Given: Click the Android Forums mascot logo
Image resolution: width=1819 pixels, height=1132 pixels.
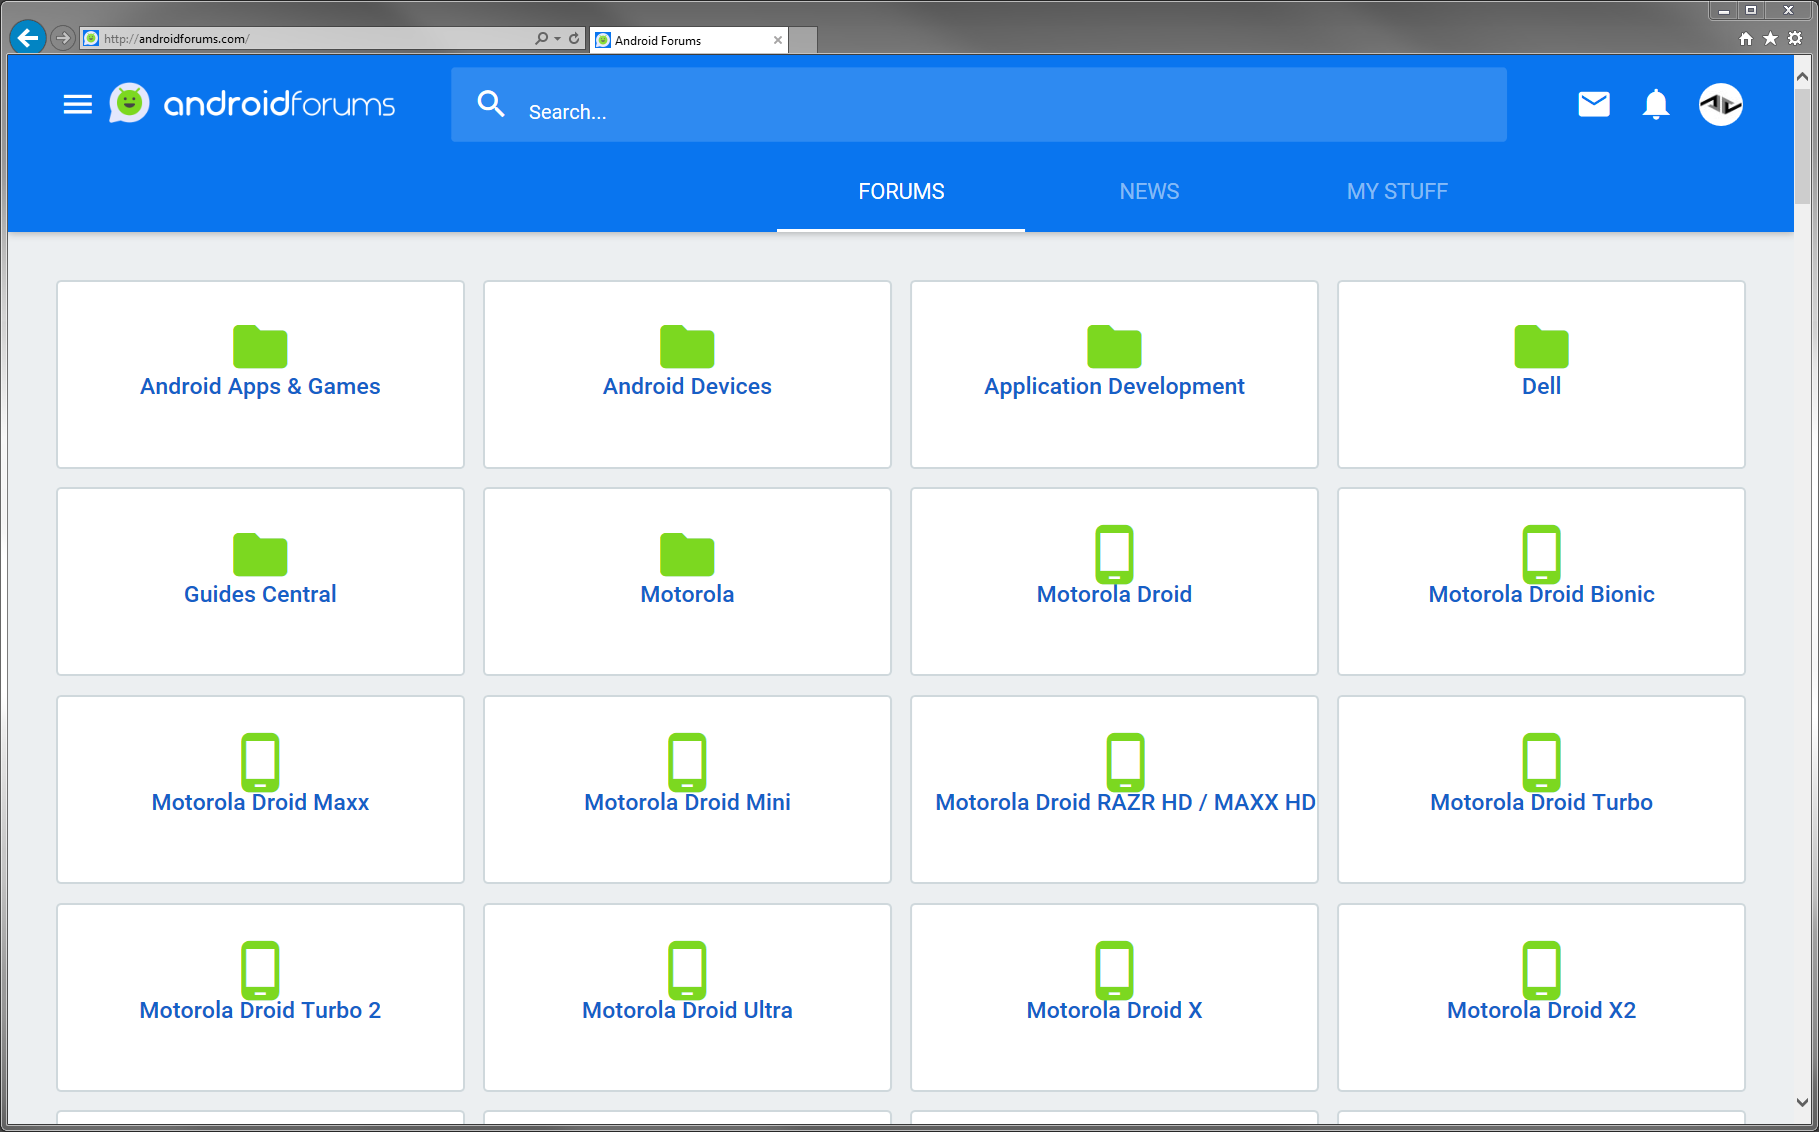Looking at the screenshot, I should tap(129, 103).
